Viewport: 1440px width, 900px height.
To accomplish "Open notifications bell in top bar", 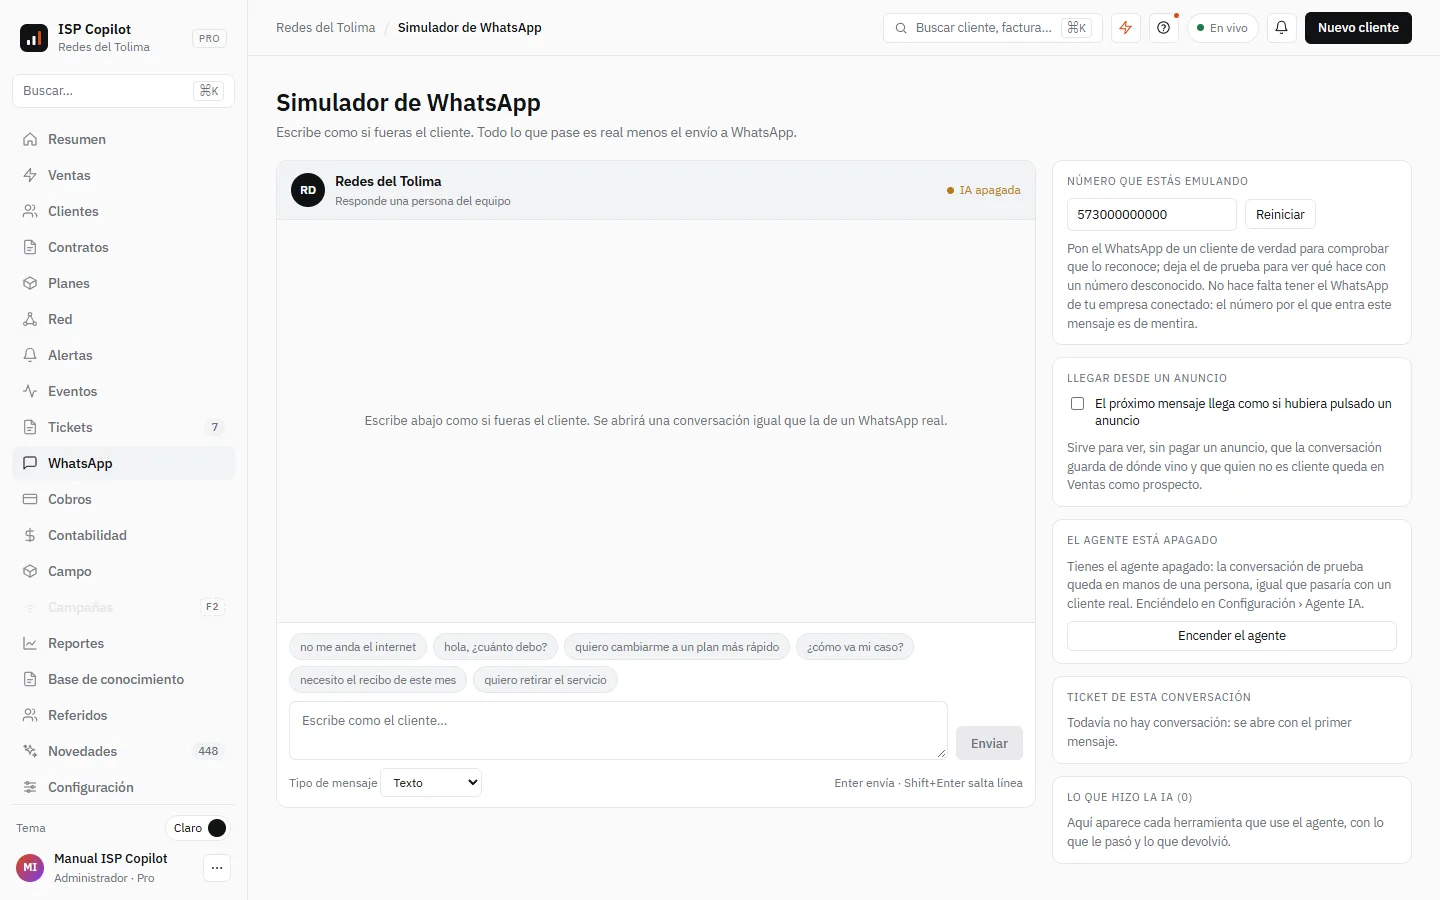I will 1281,28.
